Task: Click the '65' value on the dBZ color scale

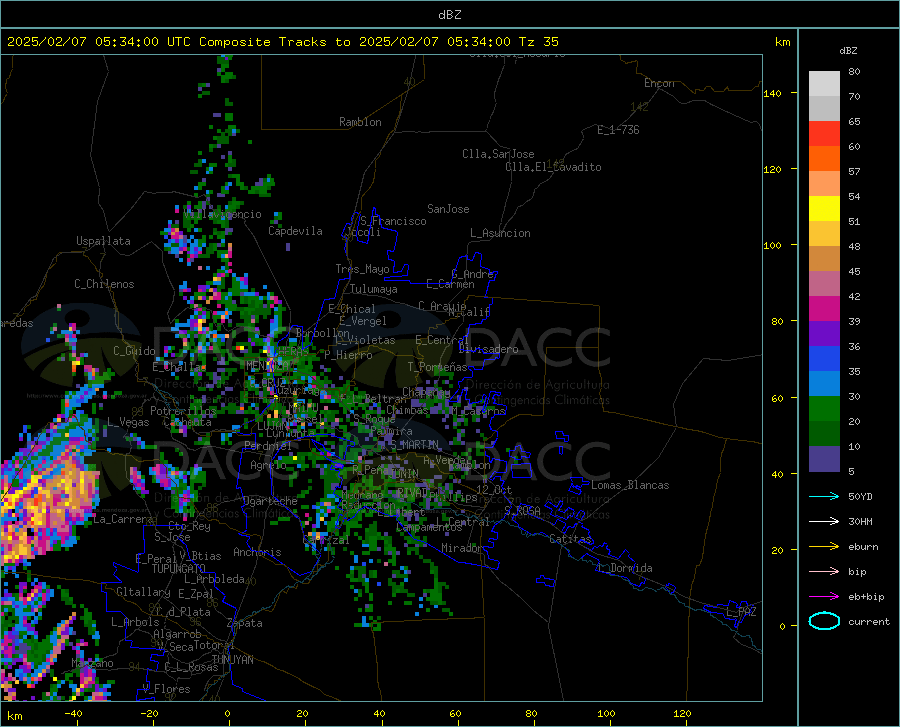Action: click(854, 122)
